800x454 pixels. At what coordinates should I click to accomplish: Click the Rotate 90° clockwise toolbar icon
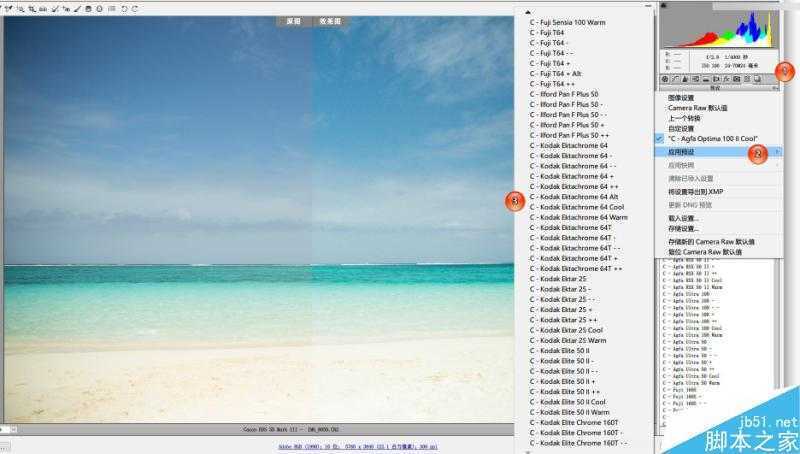(x=135, y=9)
